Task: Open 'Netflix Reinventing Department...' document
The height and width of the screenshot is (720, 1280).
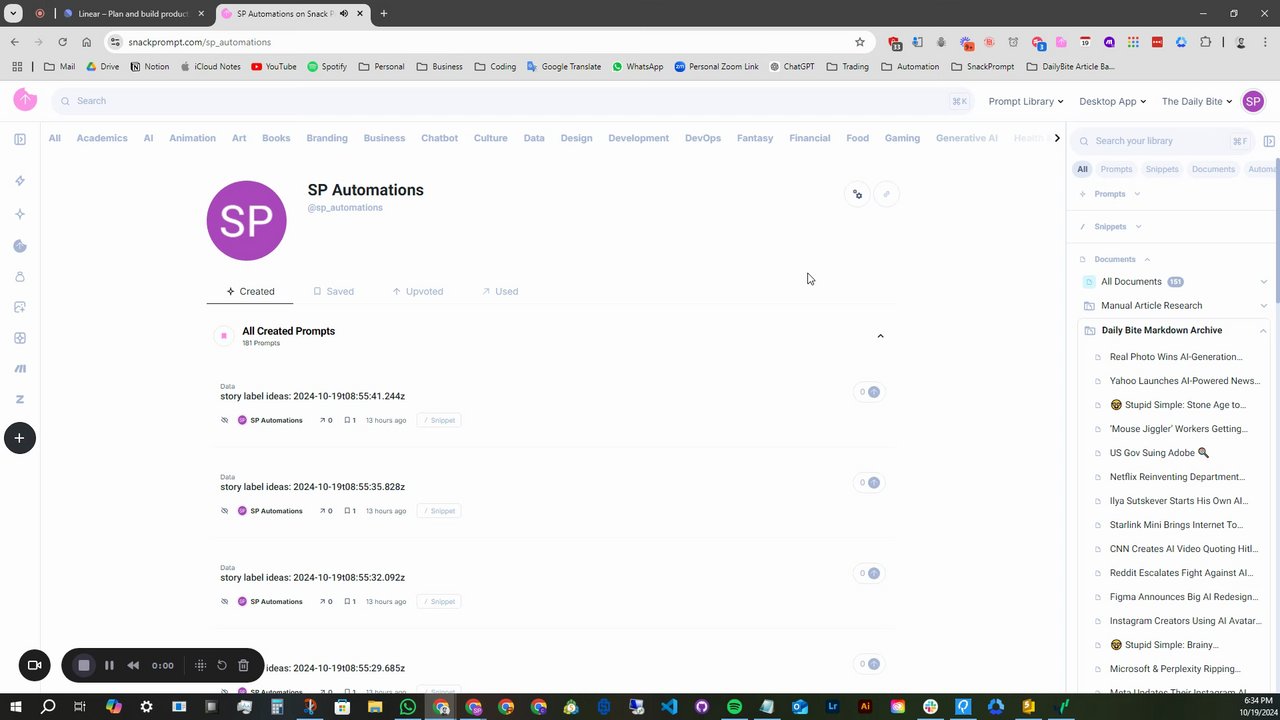Action: tap(1177, 477)
